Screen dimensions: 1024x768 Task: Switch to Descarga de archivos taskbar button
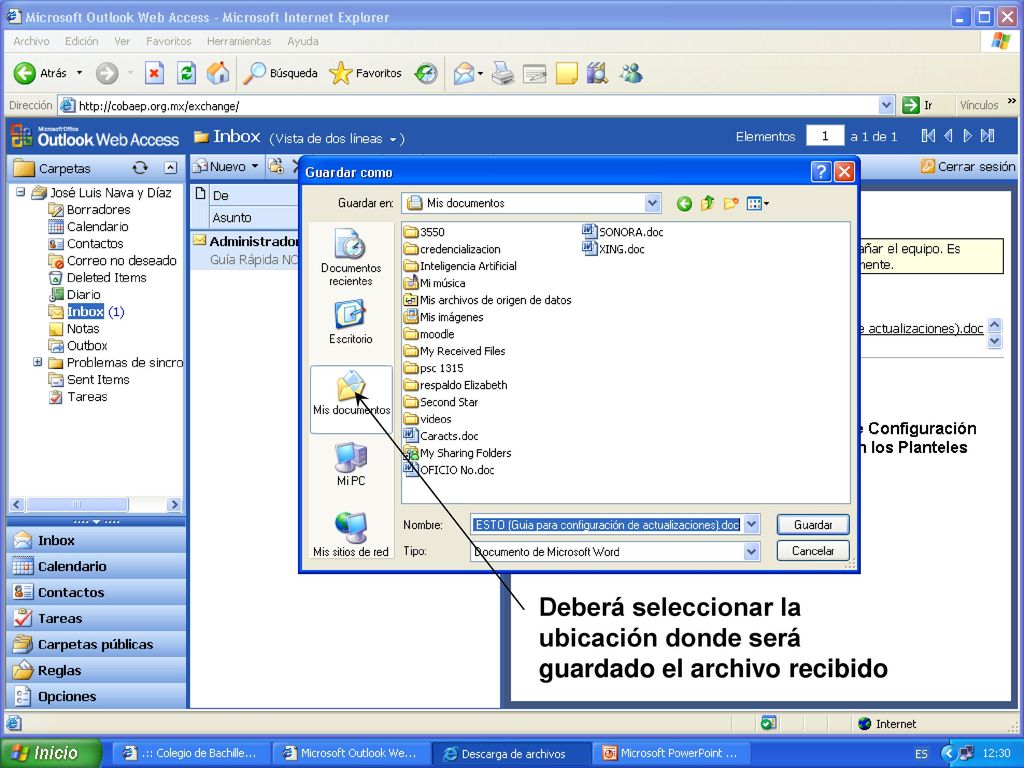pos(512,754)
